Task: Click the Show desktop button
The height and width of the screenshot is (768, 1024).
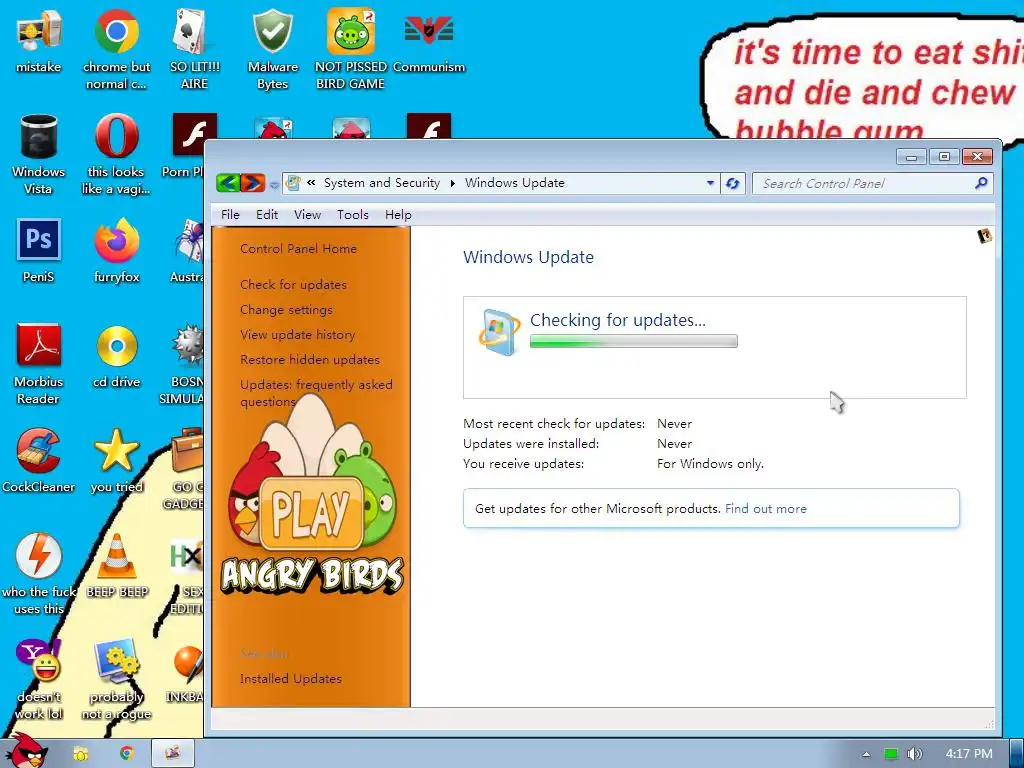Action: 1017,753
